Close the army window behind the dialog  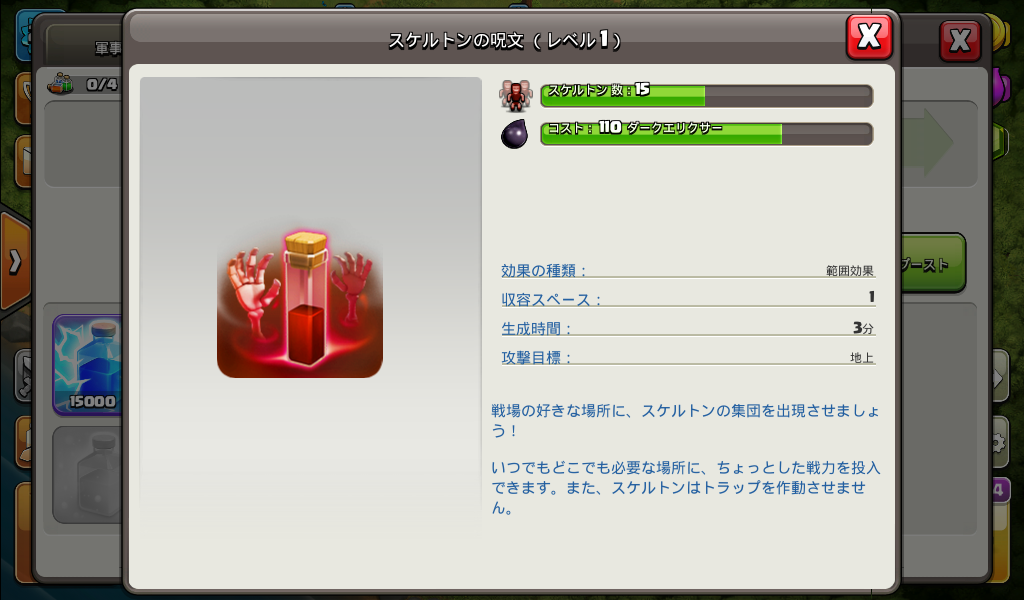coord(959,41)
